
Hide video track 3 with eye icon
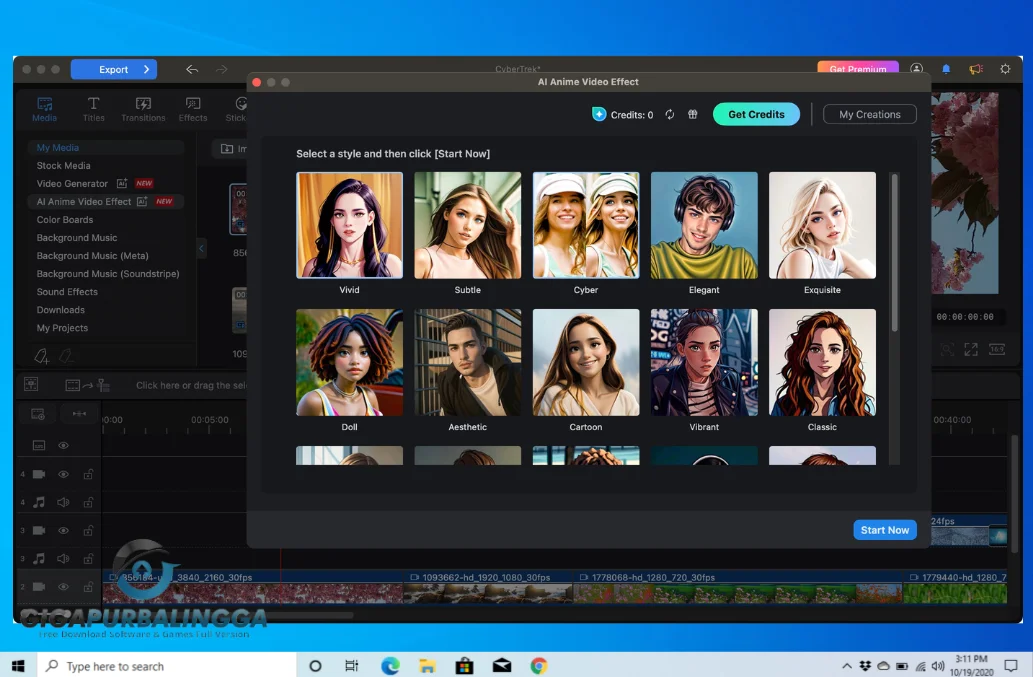[63, 530]
